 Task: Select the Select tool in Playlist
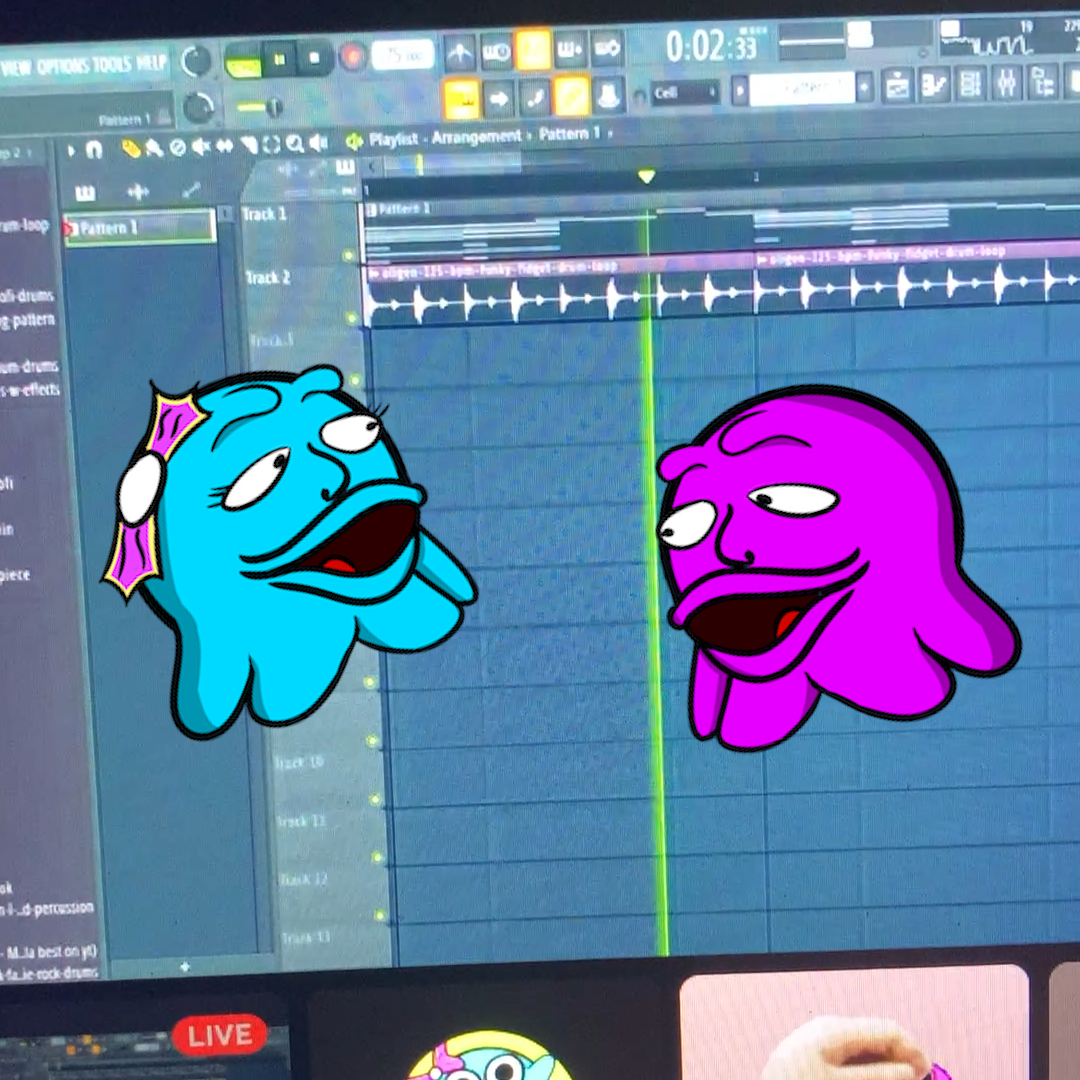coord(271,145)
